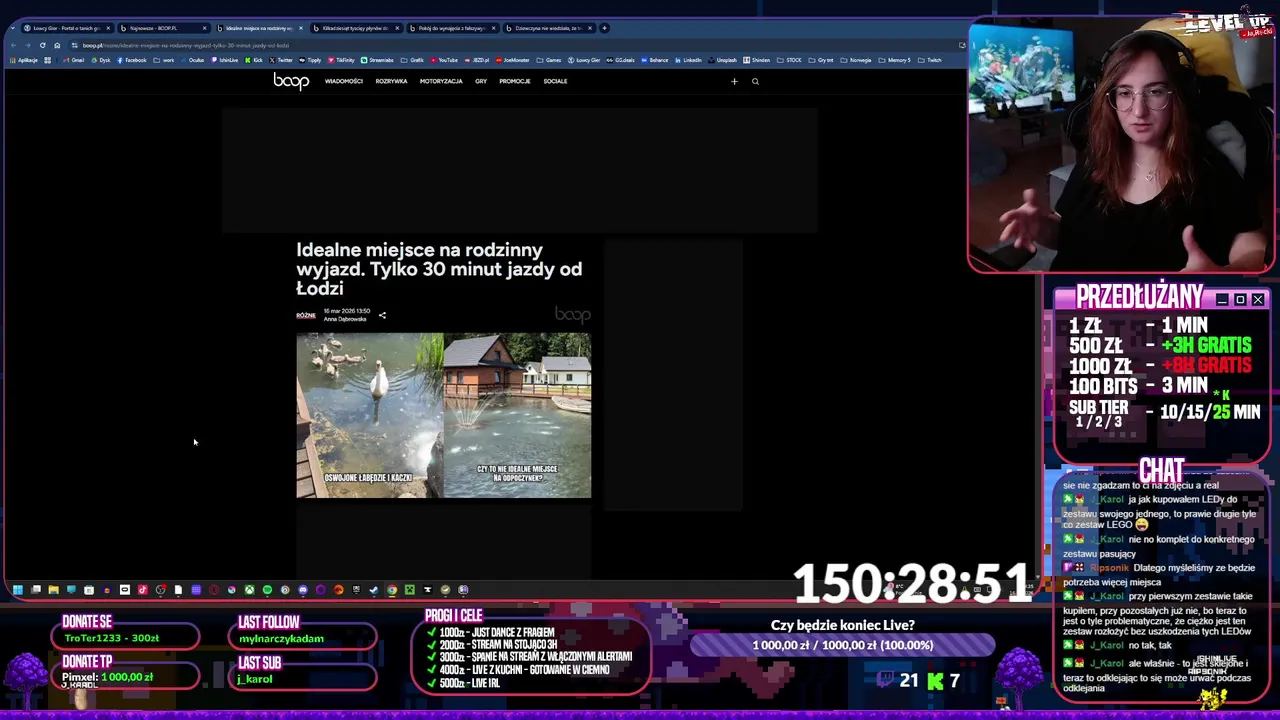The image size is (1280, 720).
Task: Open Minecraft creeper icon in taskbar
Action: pyautogui.click(x=410, y=590)
